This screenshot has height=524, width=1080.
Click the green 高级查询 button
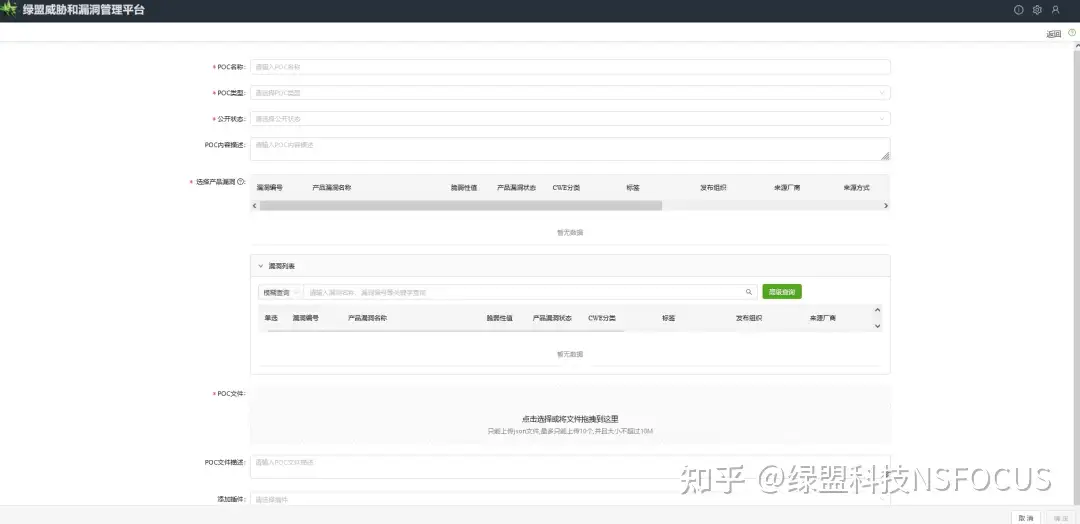tap(781, 292)
